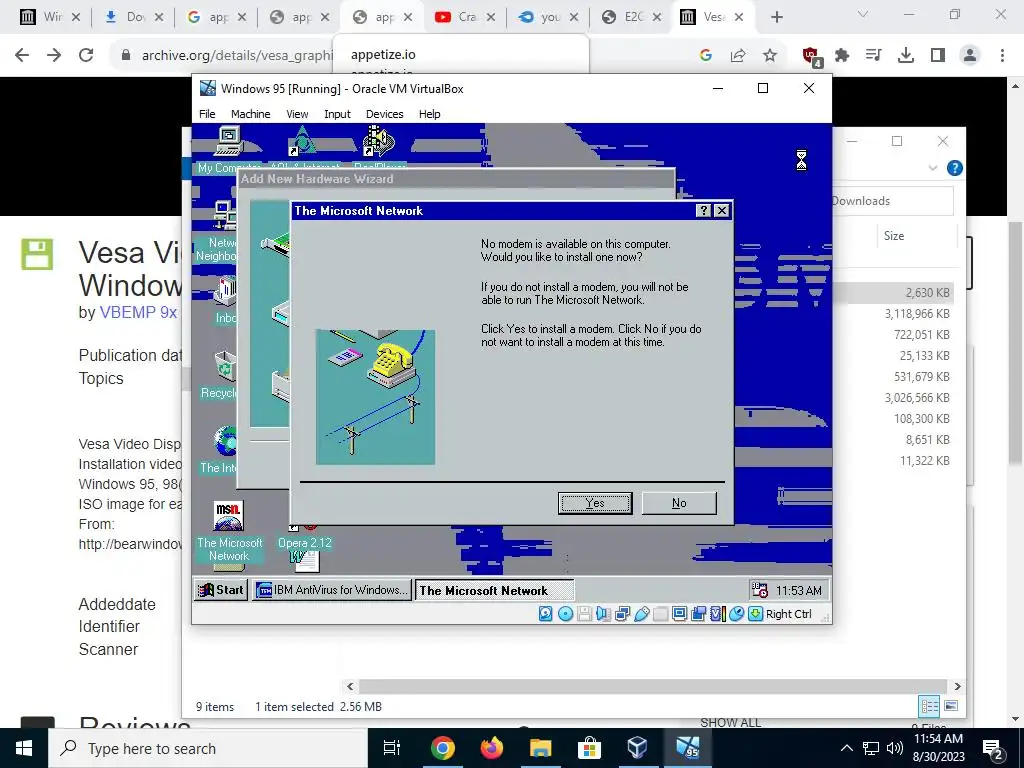Show hidden tray icons chevron
1024x768 pixels.
coord(846,748)
